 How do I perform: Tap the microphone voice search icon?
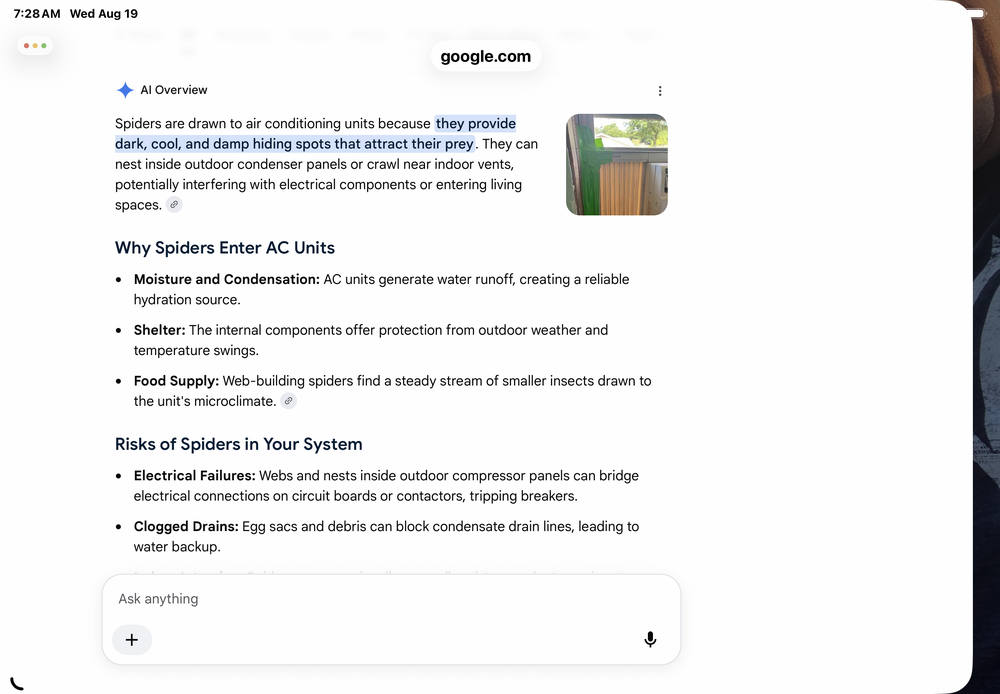pos(650,639)
